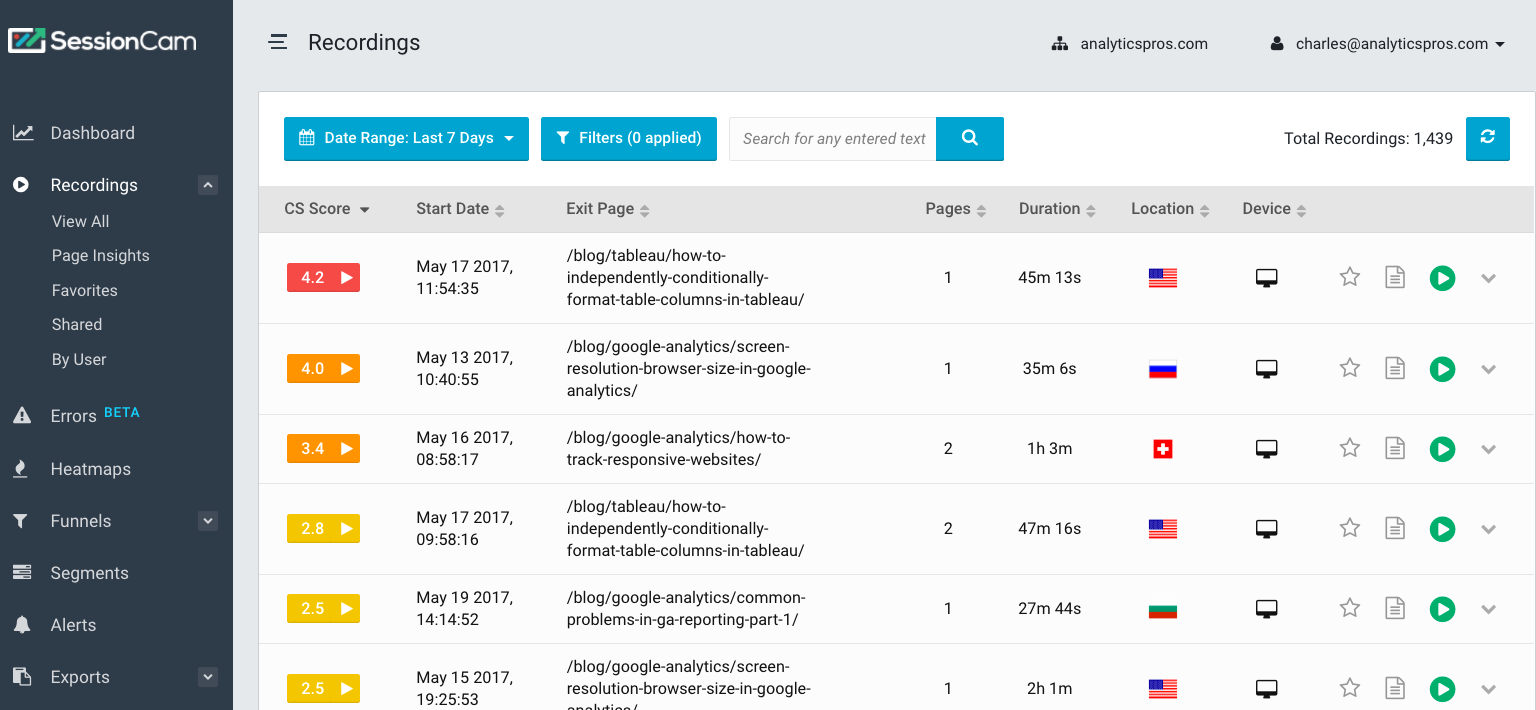Open the Alerts section
Image resolution: width=1536 pixels, height=710 pixels.
[x=75, y=624]
